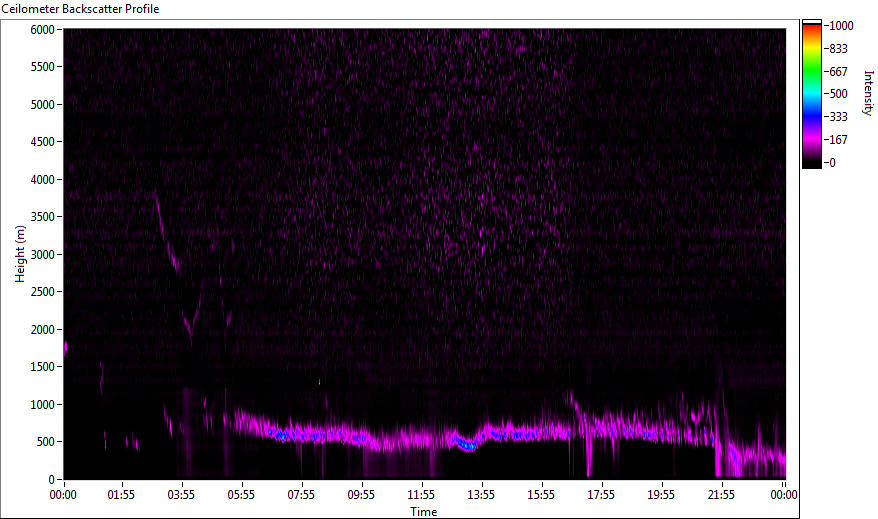Screen dimensions: 878x519
Task: Click the 21:55 time tick label
Action: tap(721, 495)
